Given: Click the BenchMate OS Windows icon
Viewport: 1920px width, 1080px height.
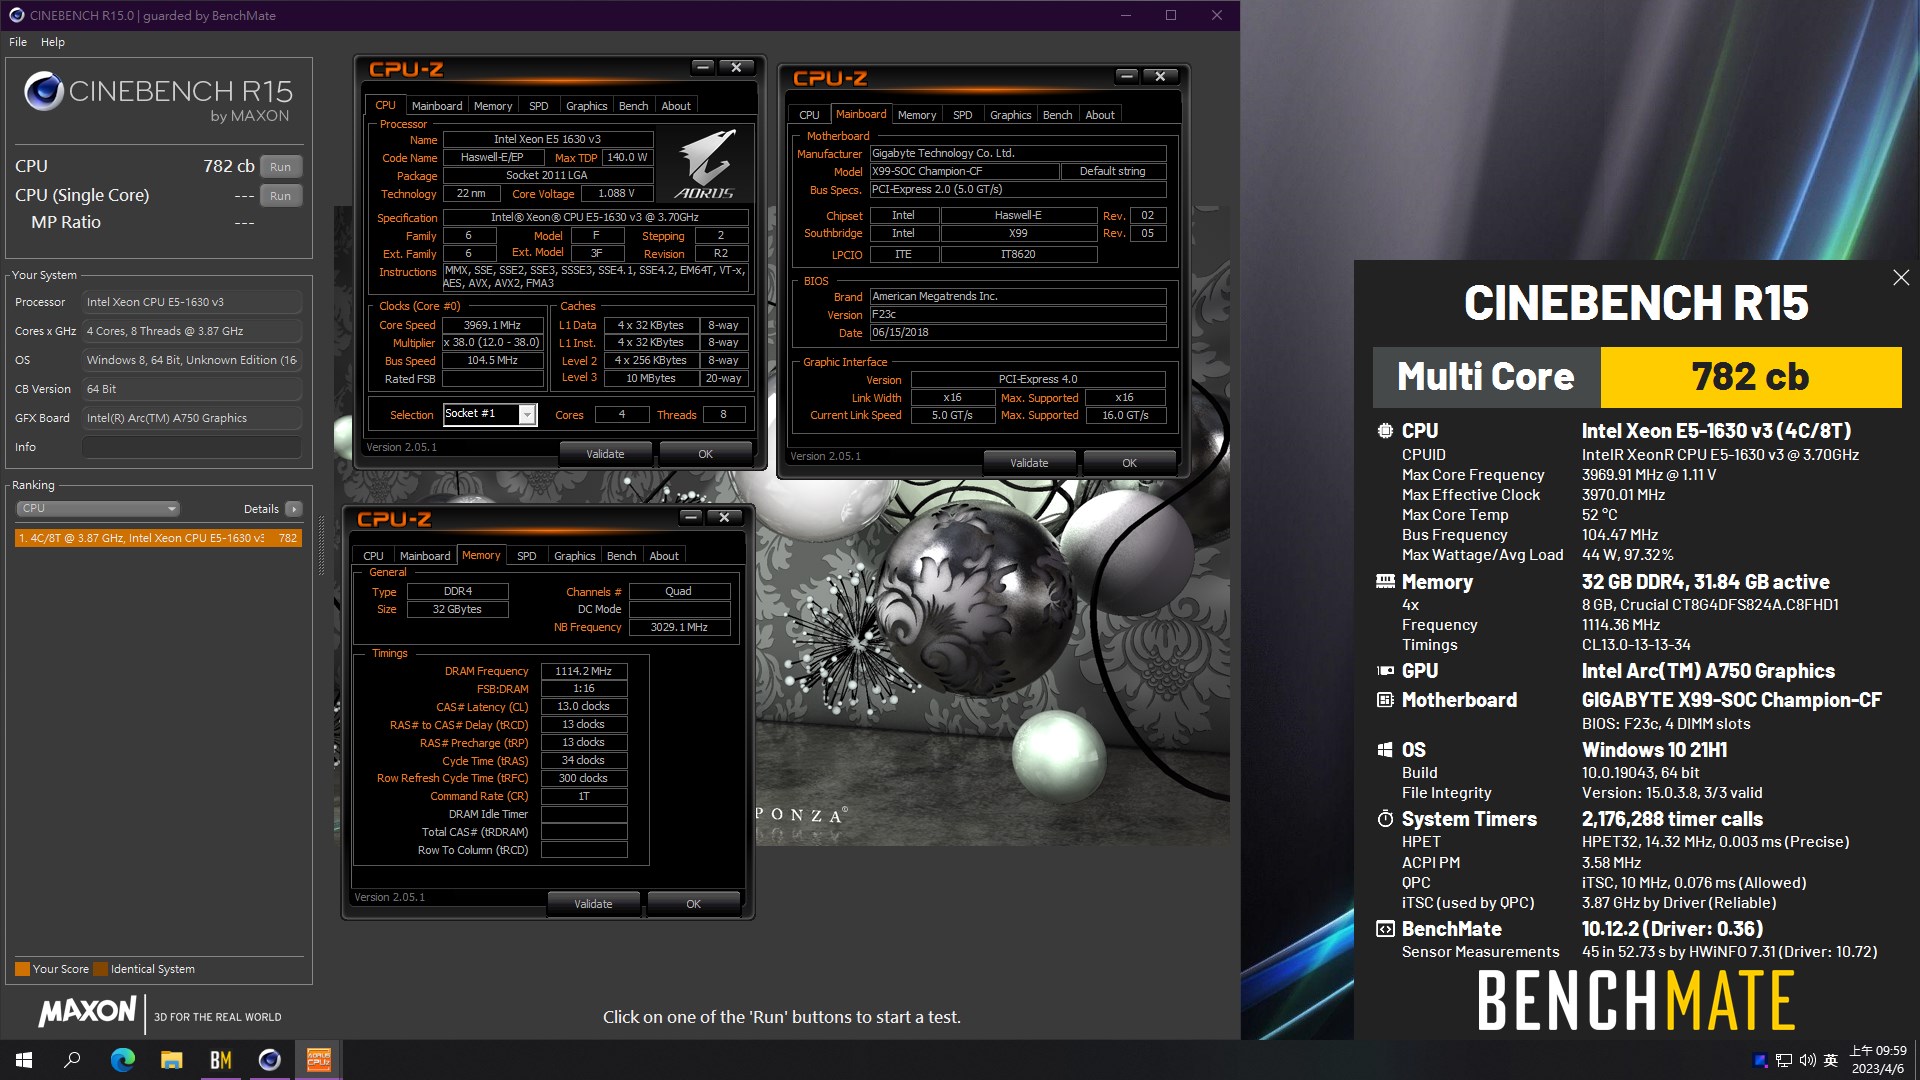Looking at the screenshot, I should [x=1385, y=750].
